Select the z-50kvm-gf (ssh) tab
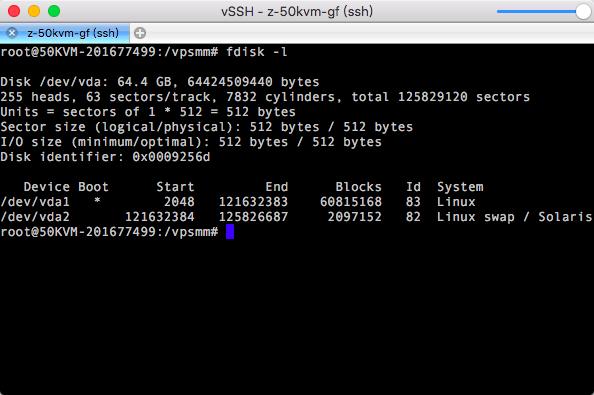This screenshot has width=594, height=395. click(x=65, y=33)
